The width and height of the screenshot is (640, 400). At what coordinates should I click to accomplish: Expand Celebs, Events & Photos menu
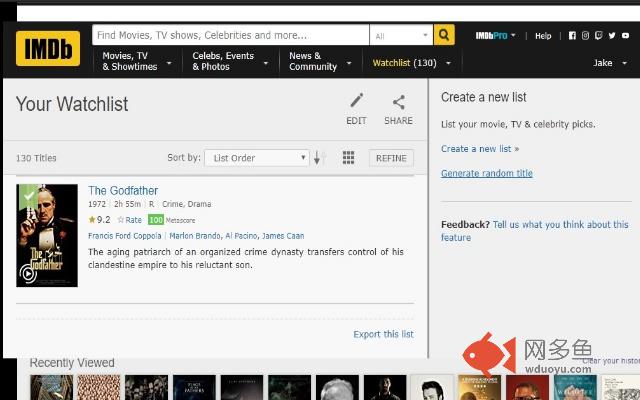[x=231, y=61]
